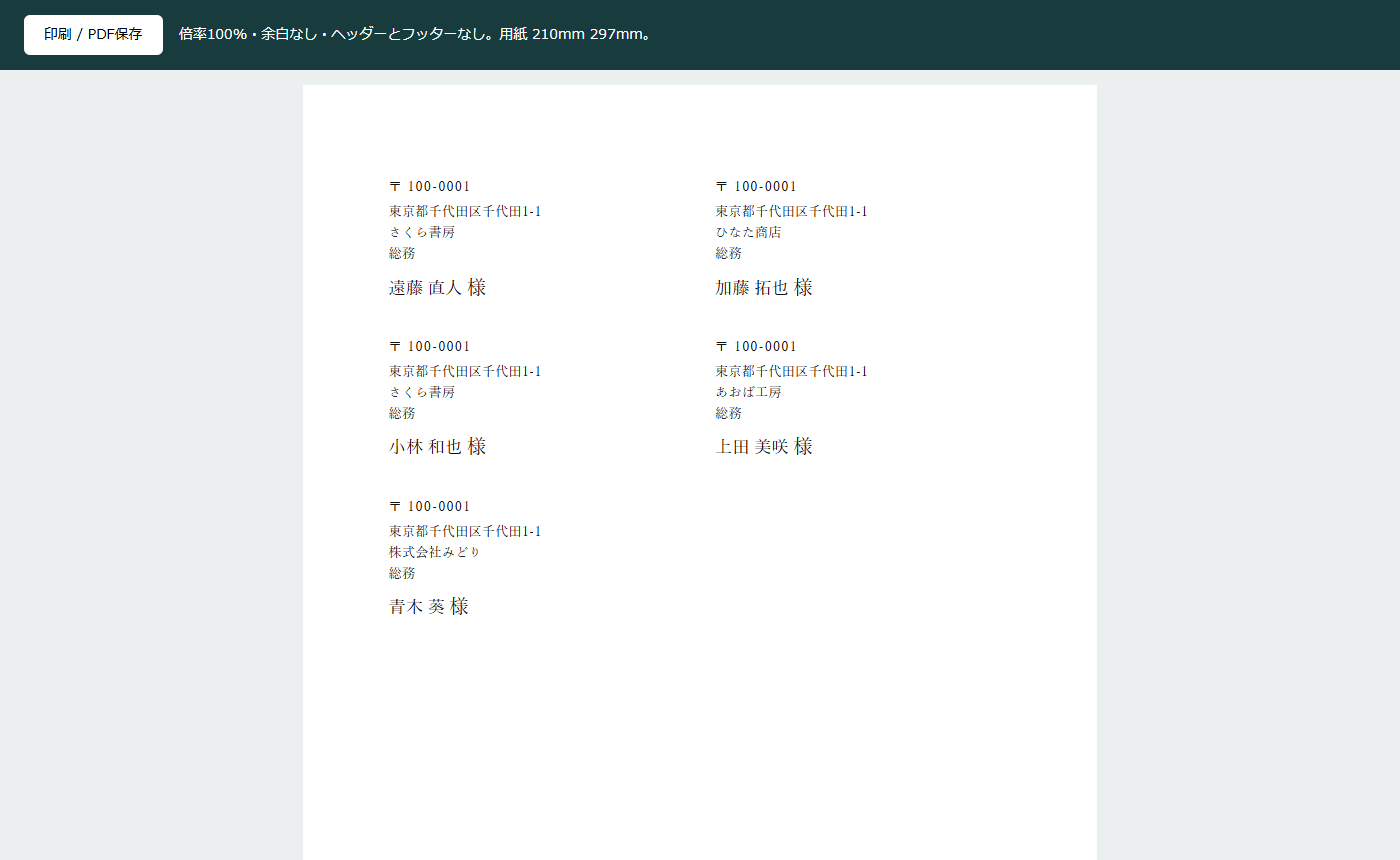Click 総務 on 青木 葵's label
1400x860 pixels.
402,573
